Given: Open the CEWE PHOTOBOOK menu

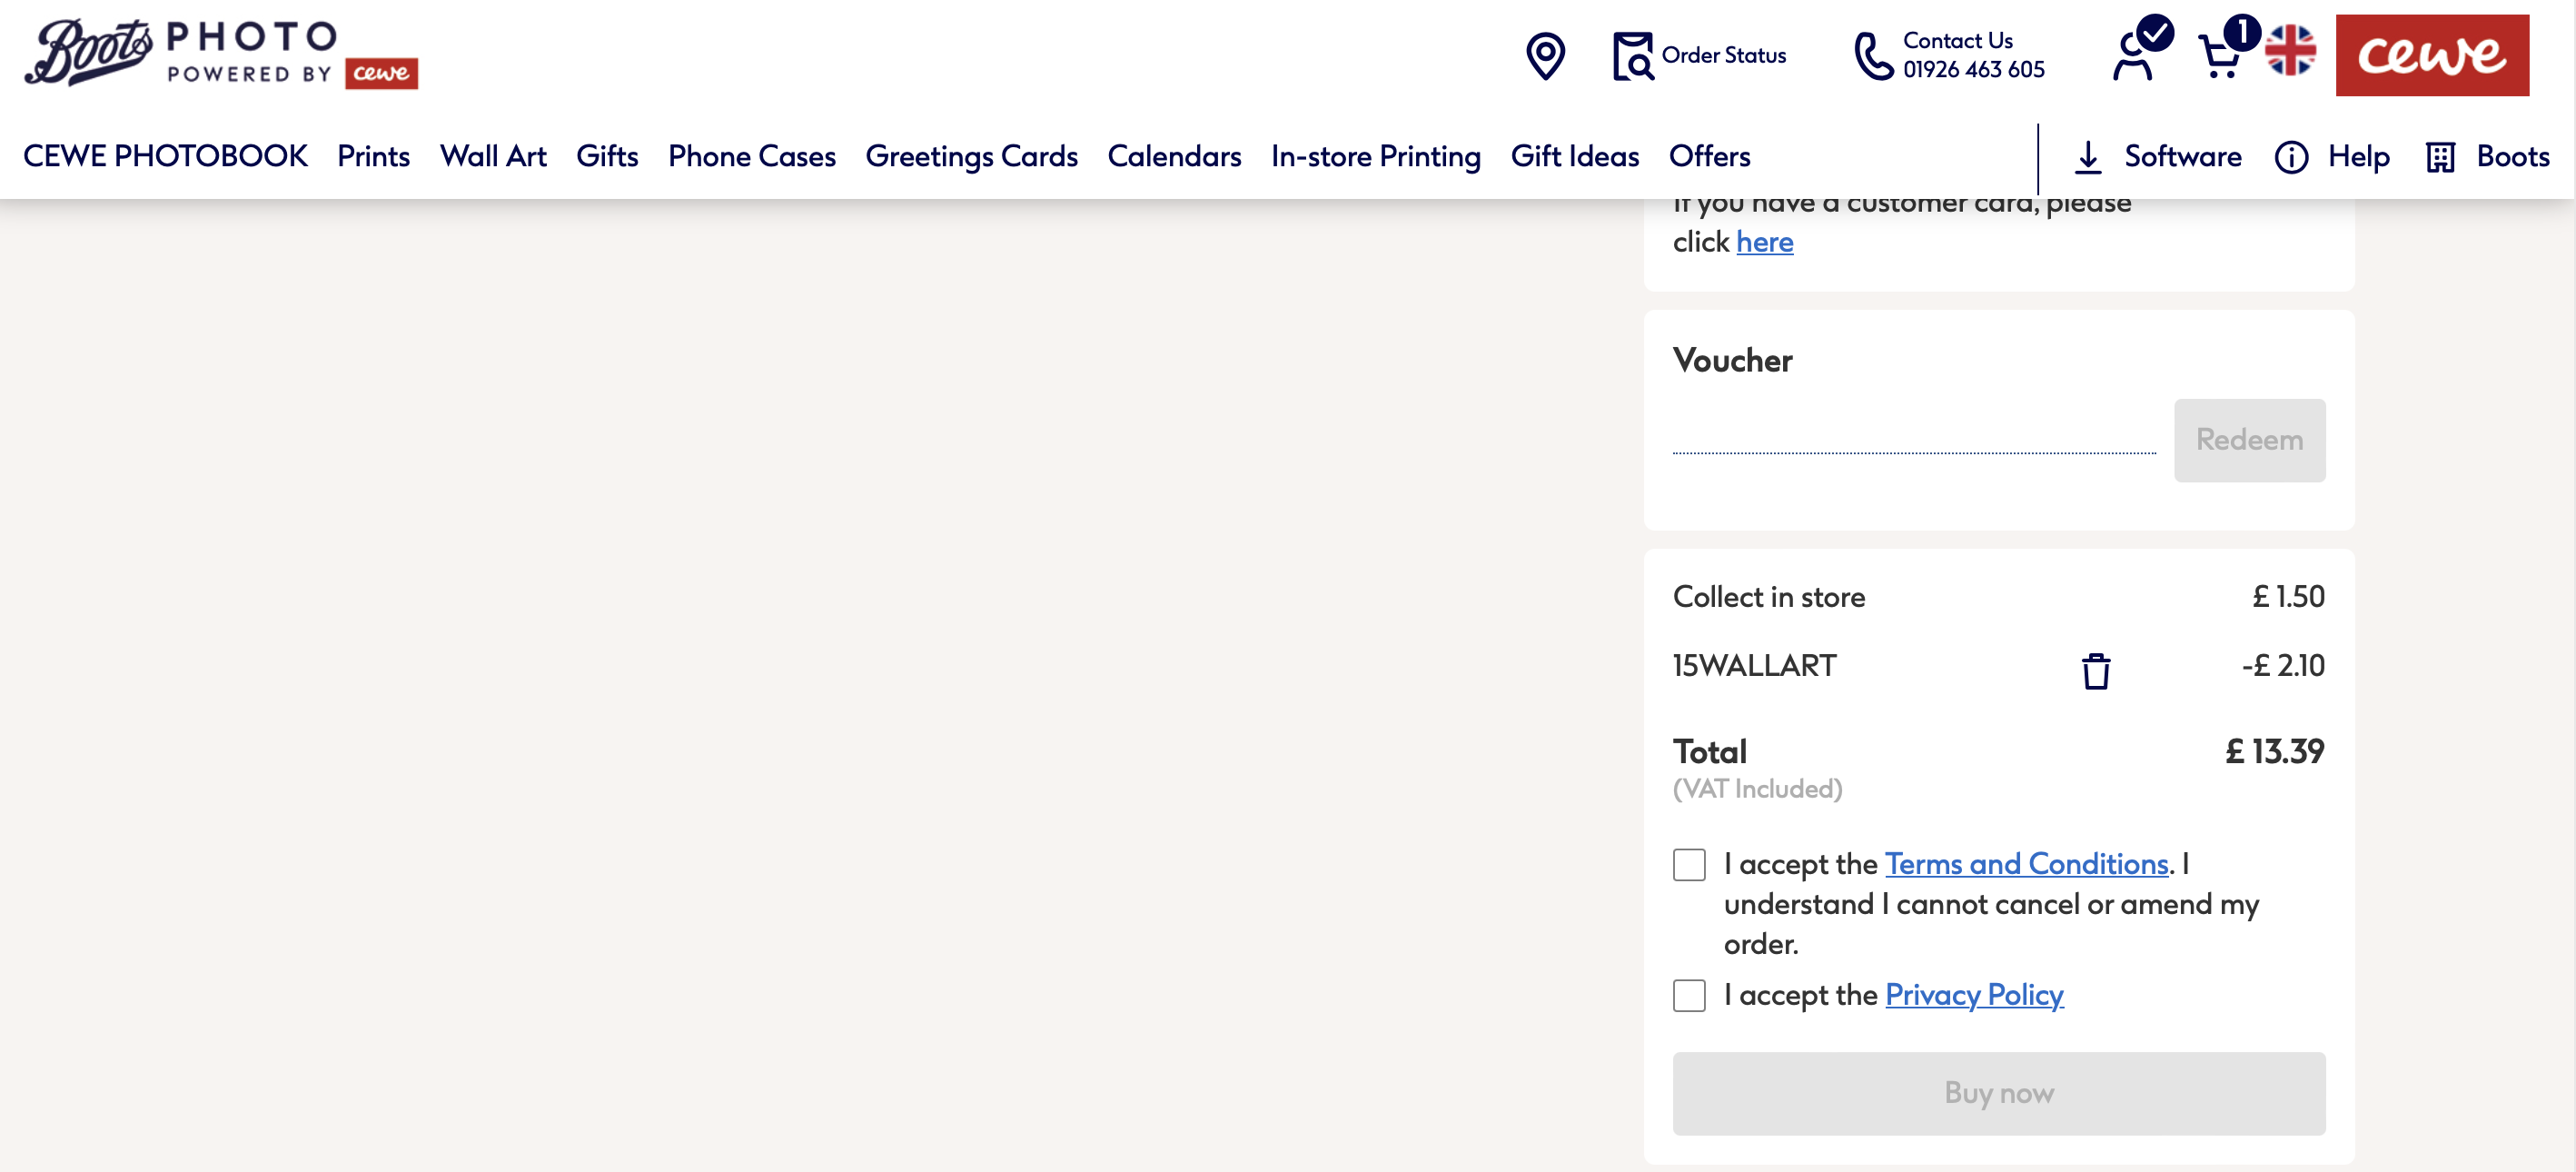Looking at the screenshot, I should pos(165,157).
